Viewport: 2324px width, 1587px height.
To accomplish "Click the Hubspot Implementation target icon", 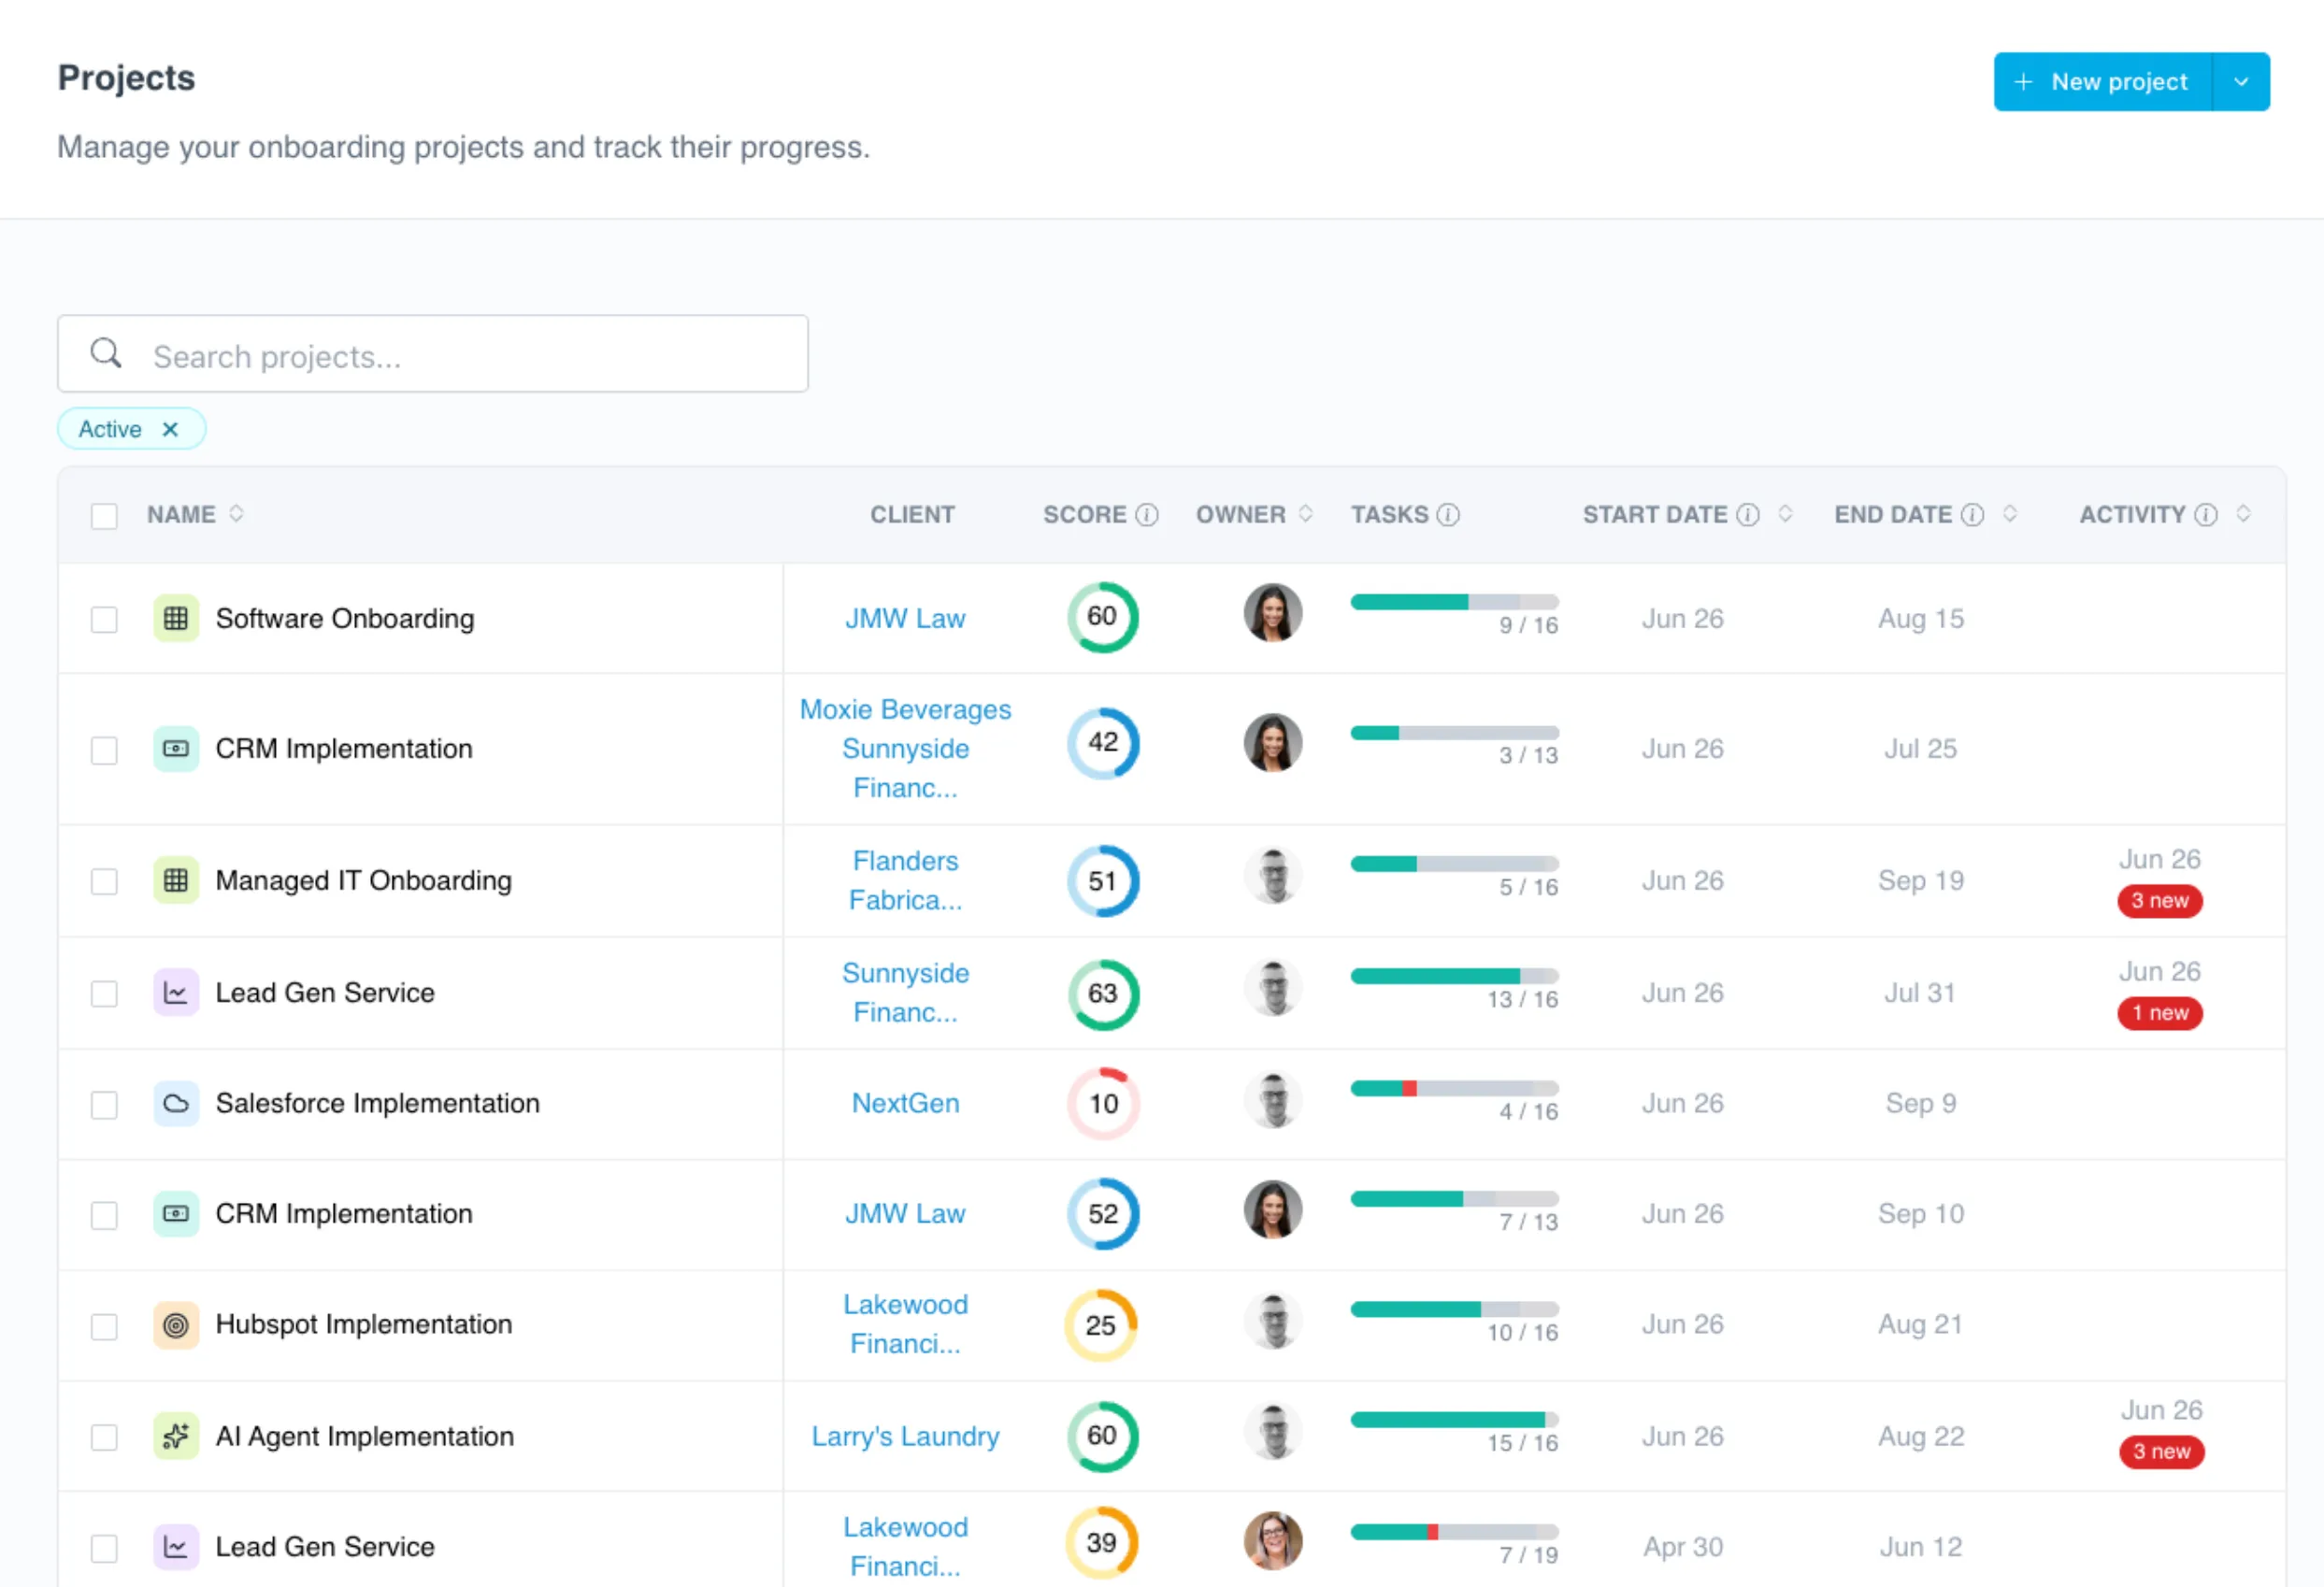I will [x=176, y=1325].
